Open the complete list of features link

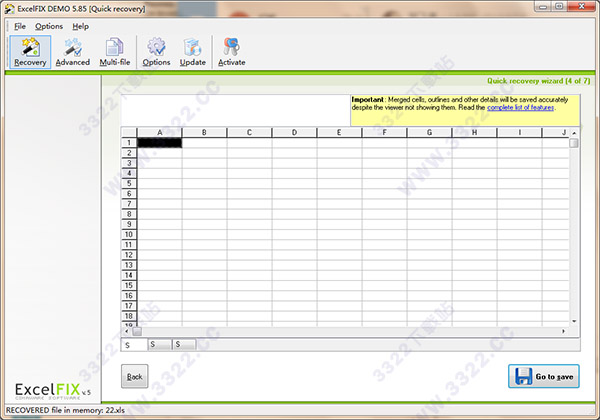pyautogui.click(x=520, y=107)
